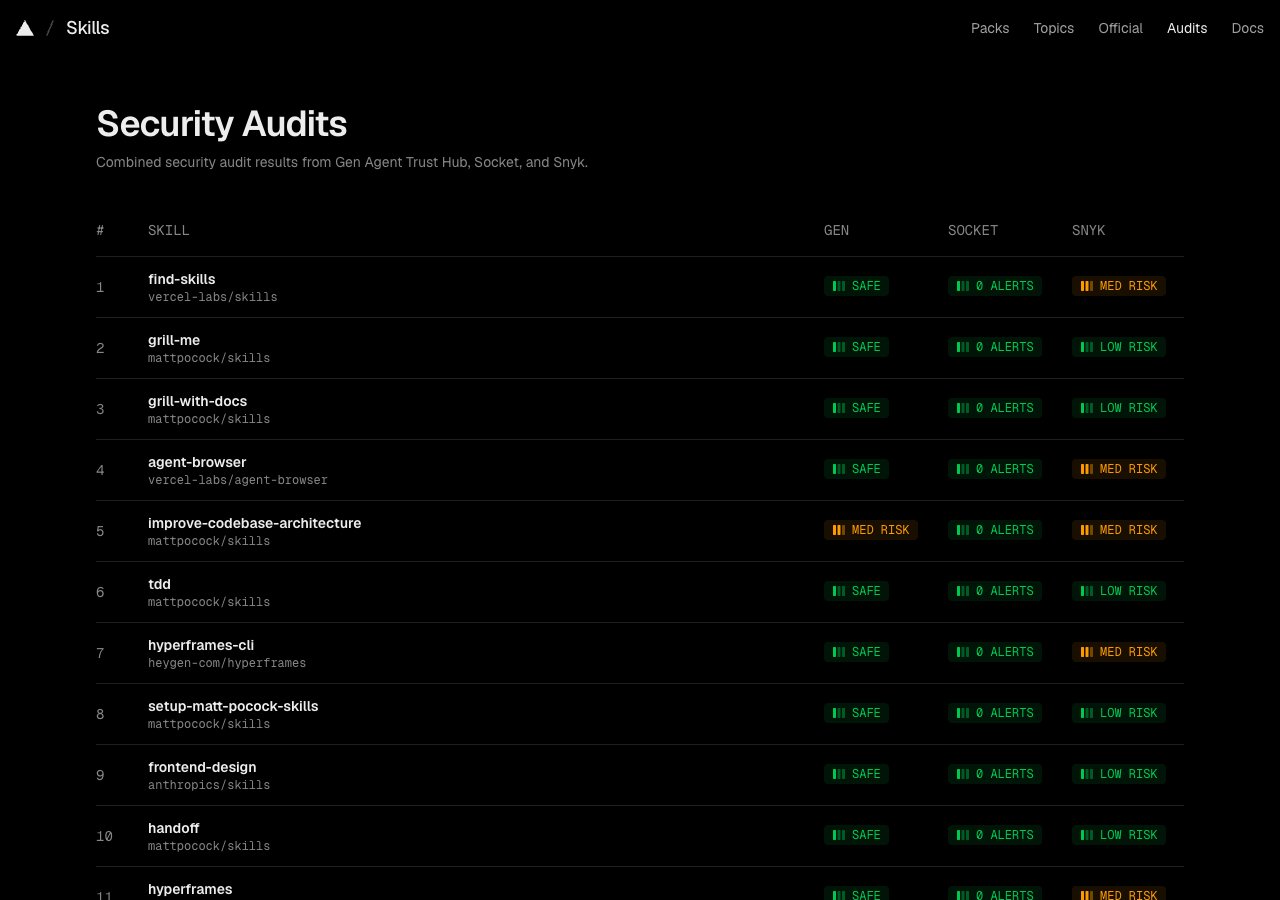Open the frontend-design skill

640,775
